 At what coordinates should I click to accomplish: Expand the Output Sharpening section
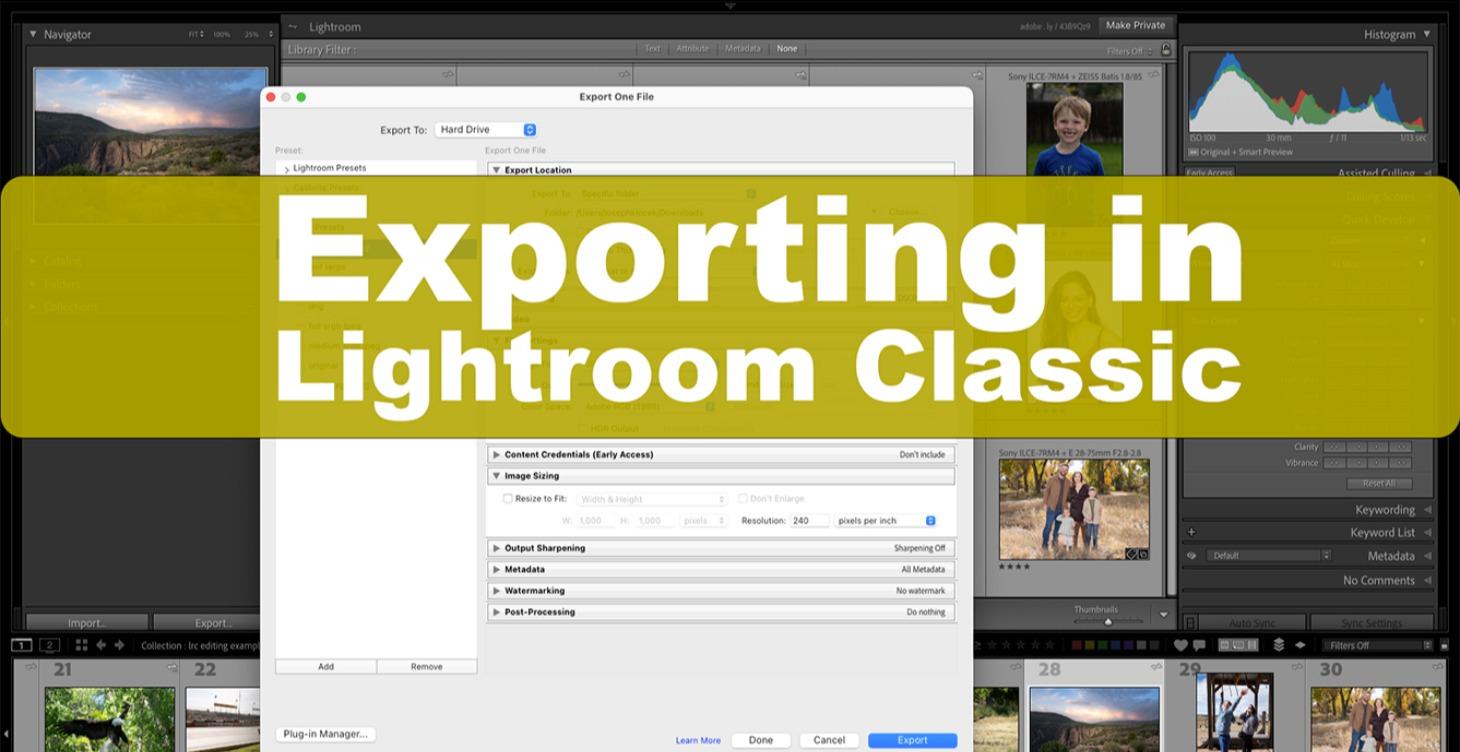(x=496, y=548)
